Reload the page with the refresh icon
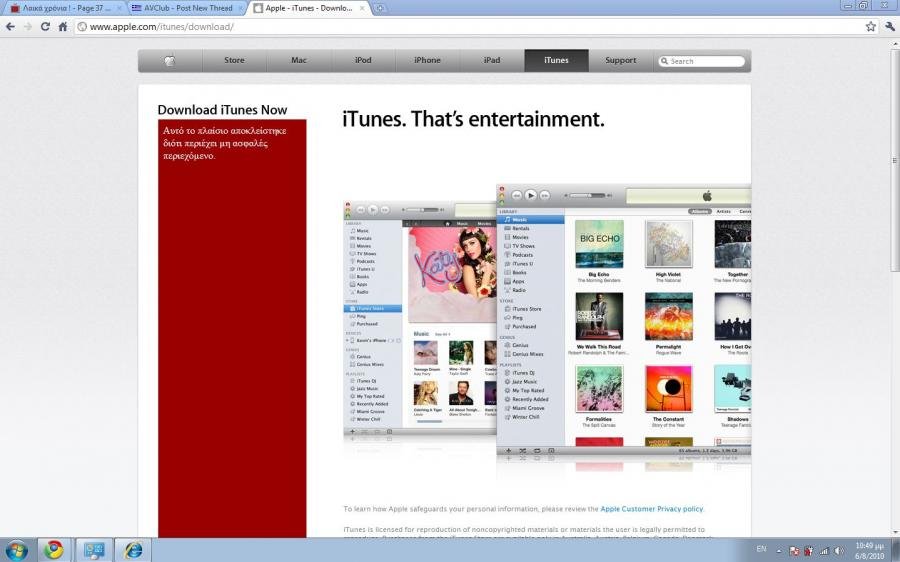This screenshot has height=562, width=900. pyautogui.click(x=45, y=27)
